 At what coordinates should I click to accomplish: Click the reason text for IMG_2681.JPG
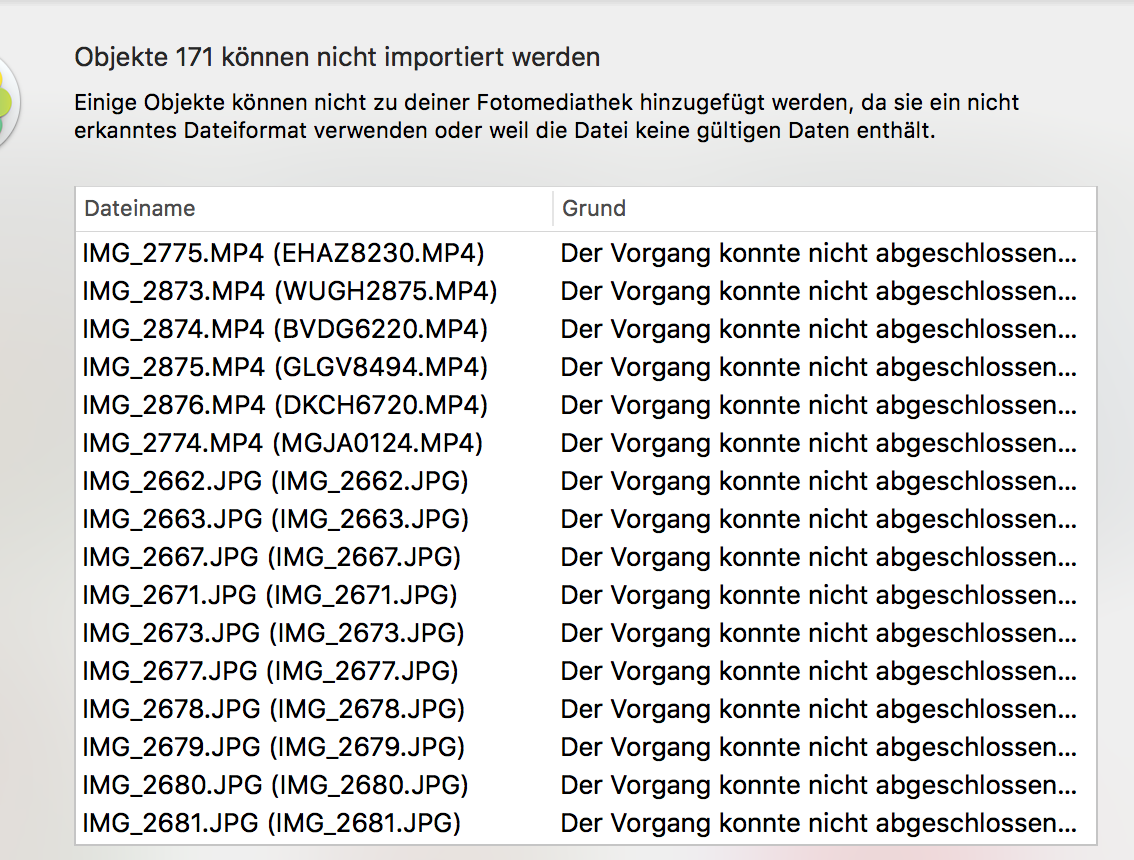point(818,824)
